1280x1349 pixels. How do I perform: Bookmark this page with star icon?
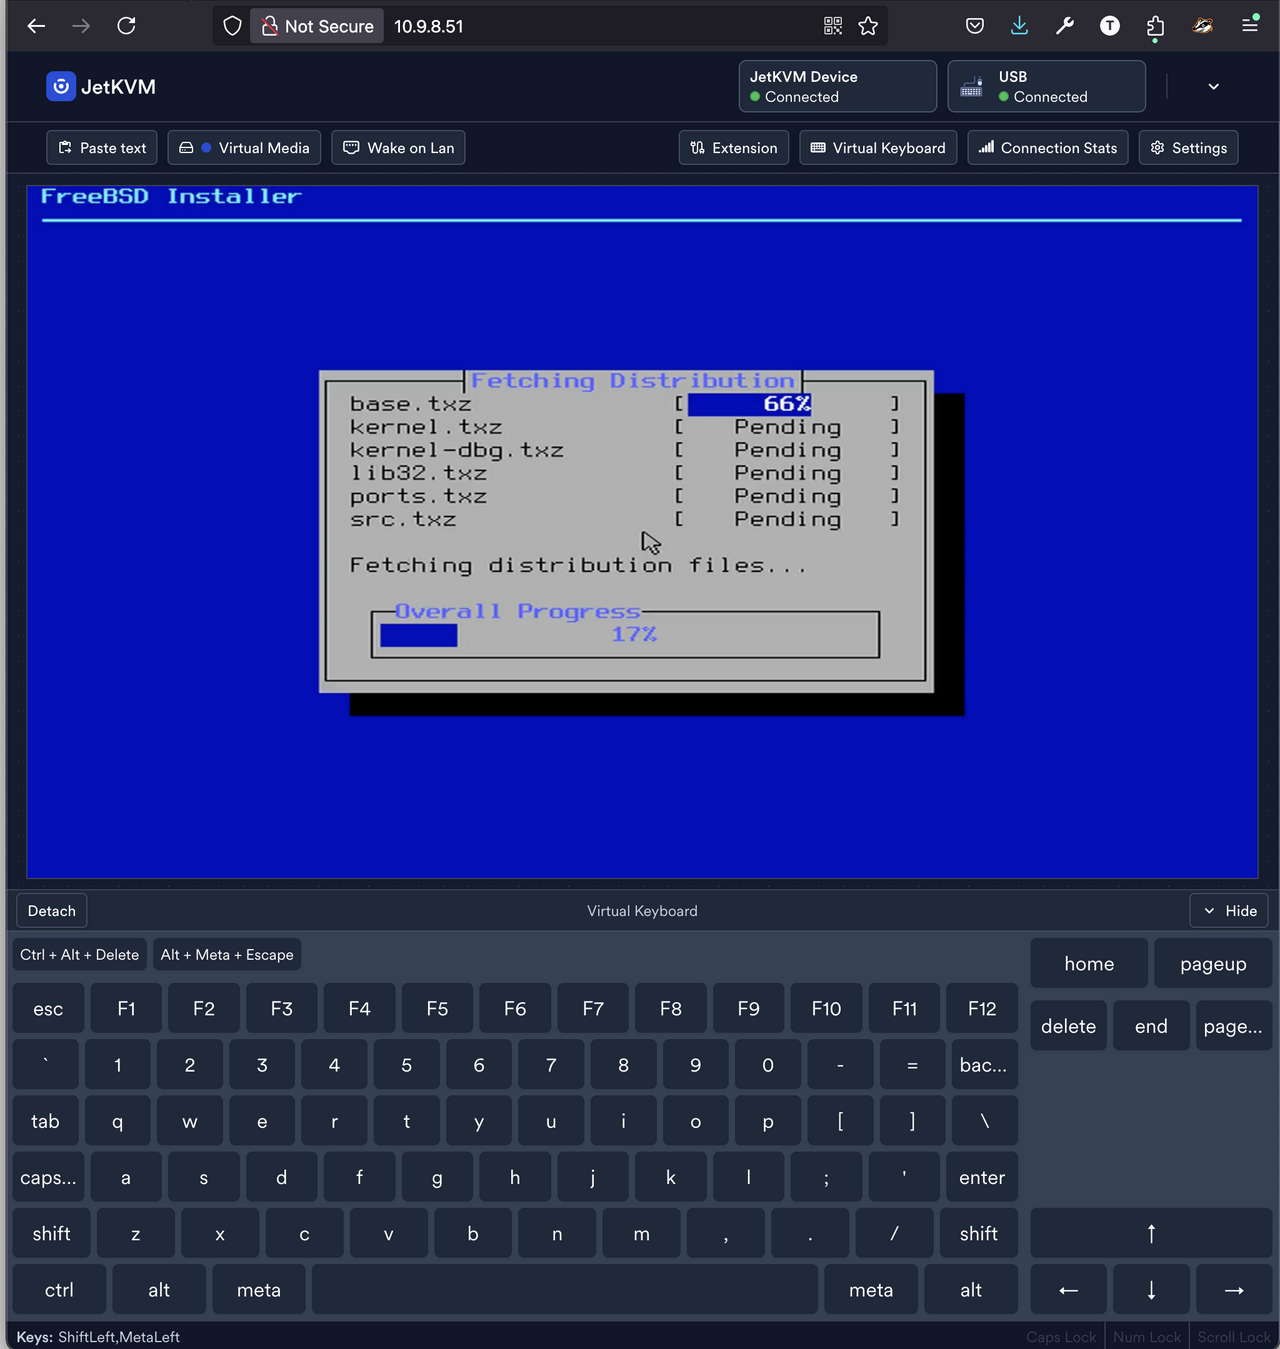click(x=868, y=26)
